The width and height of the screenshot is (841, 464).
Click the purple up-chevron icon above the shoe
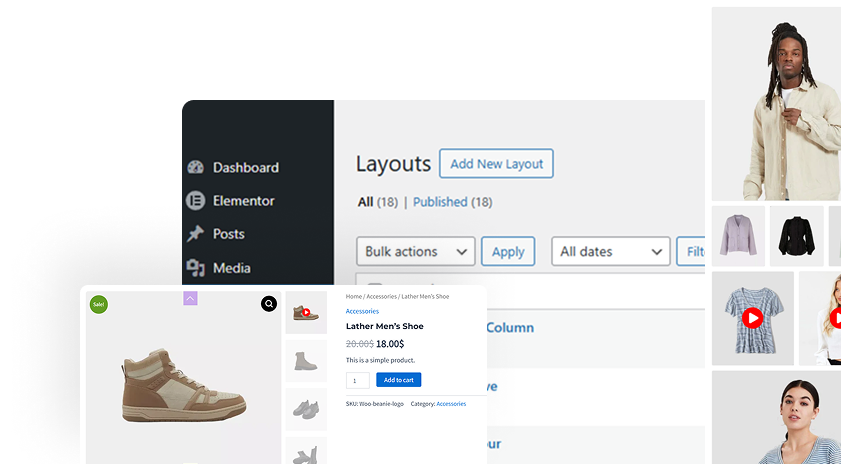pos(190,298)
